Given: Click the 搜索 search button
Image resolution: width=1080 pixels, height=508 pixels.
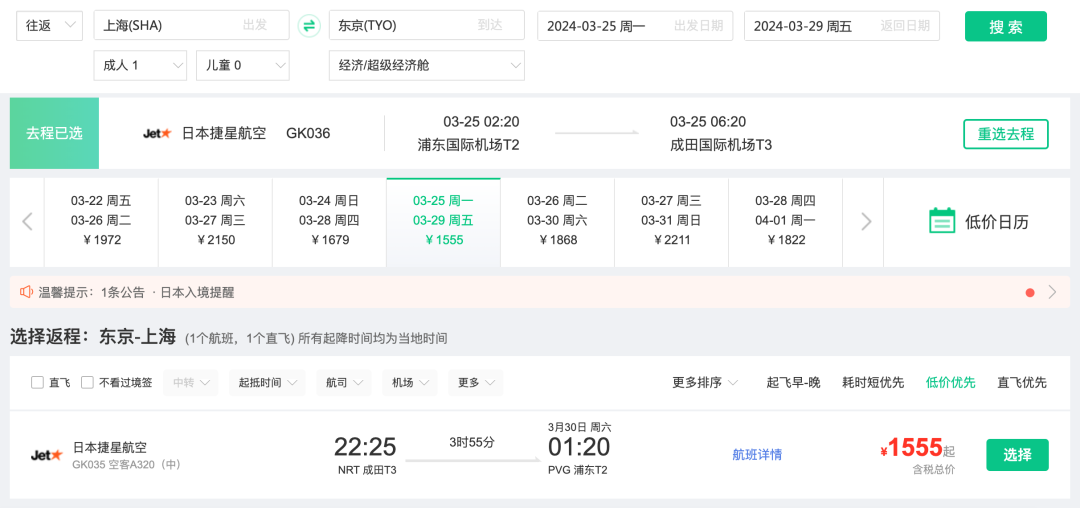Looking at the screenshot, I should pyautogui.click(x=1005, y=27).
